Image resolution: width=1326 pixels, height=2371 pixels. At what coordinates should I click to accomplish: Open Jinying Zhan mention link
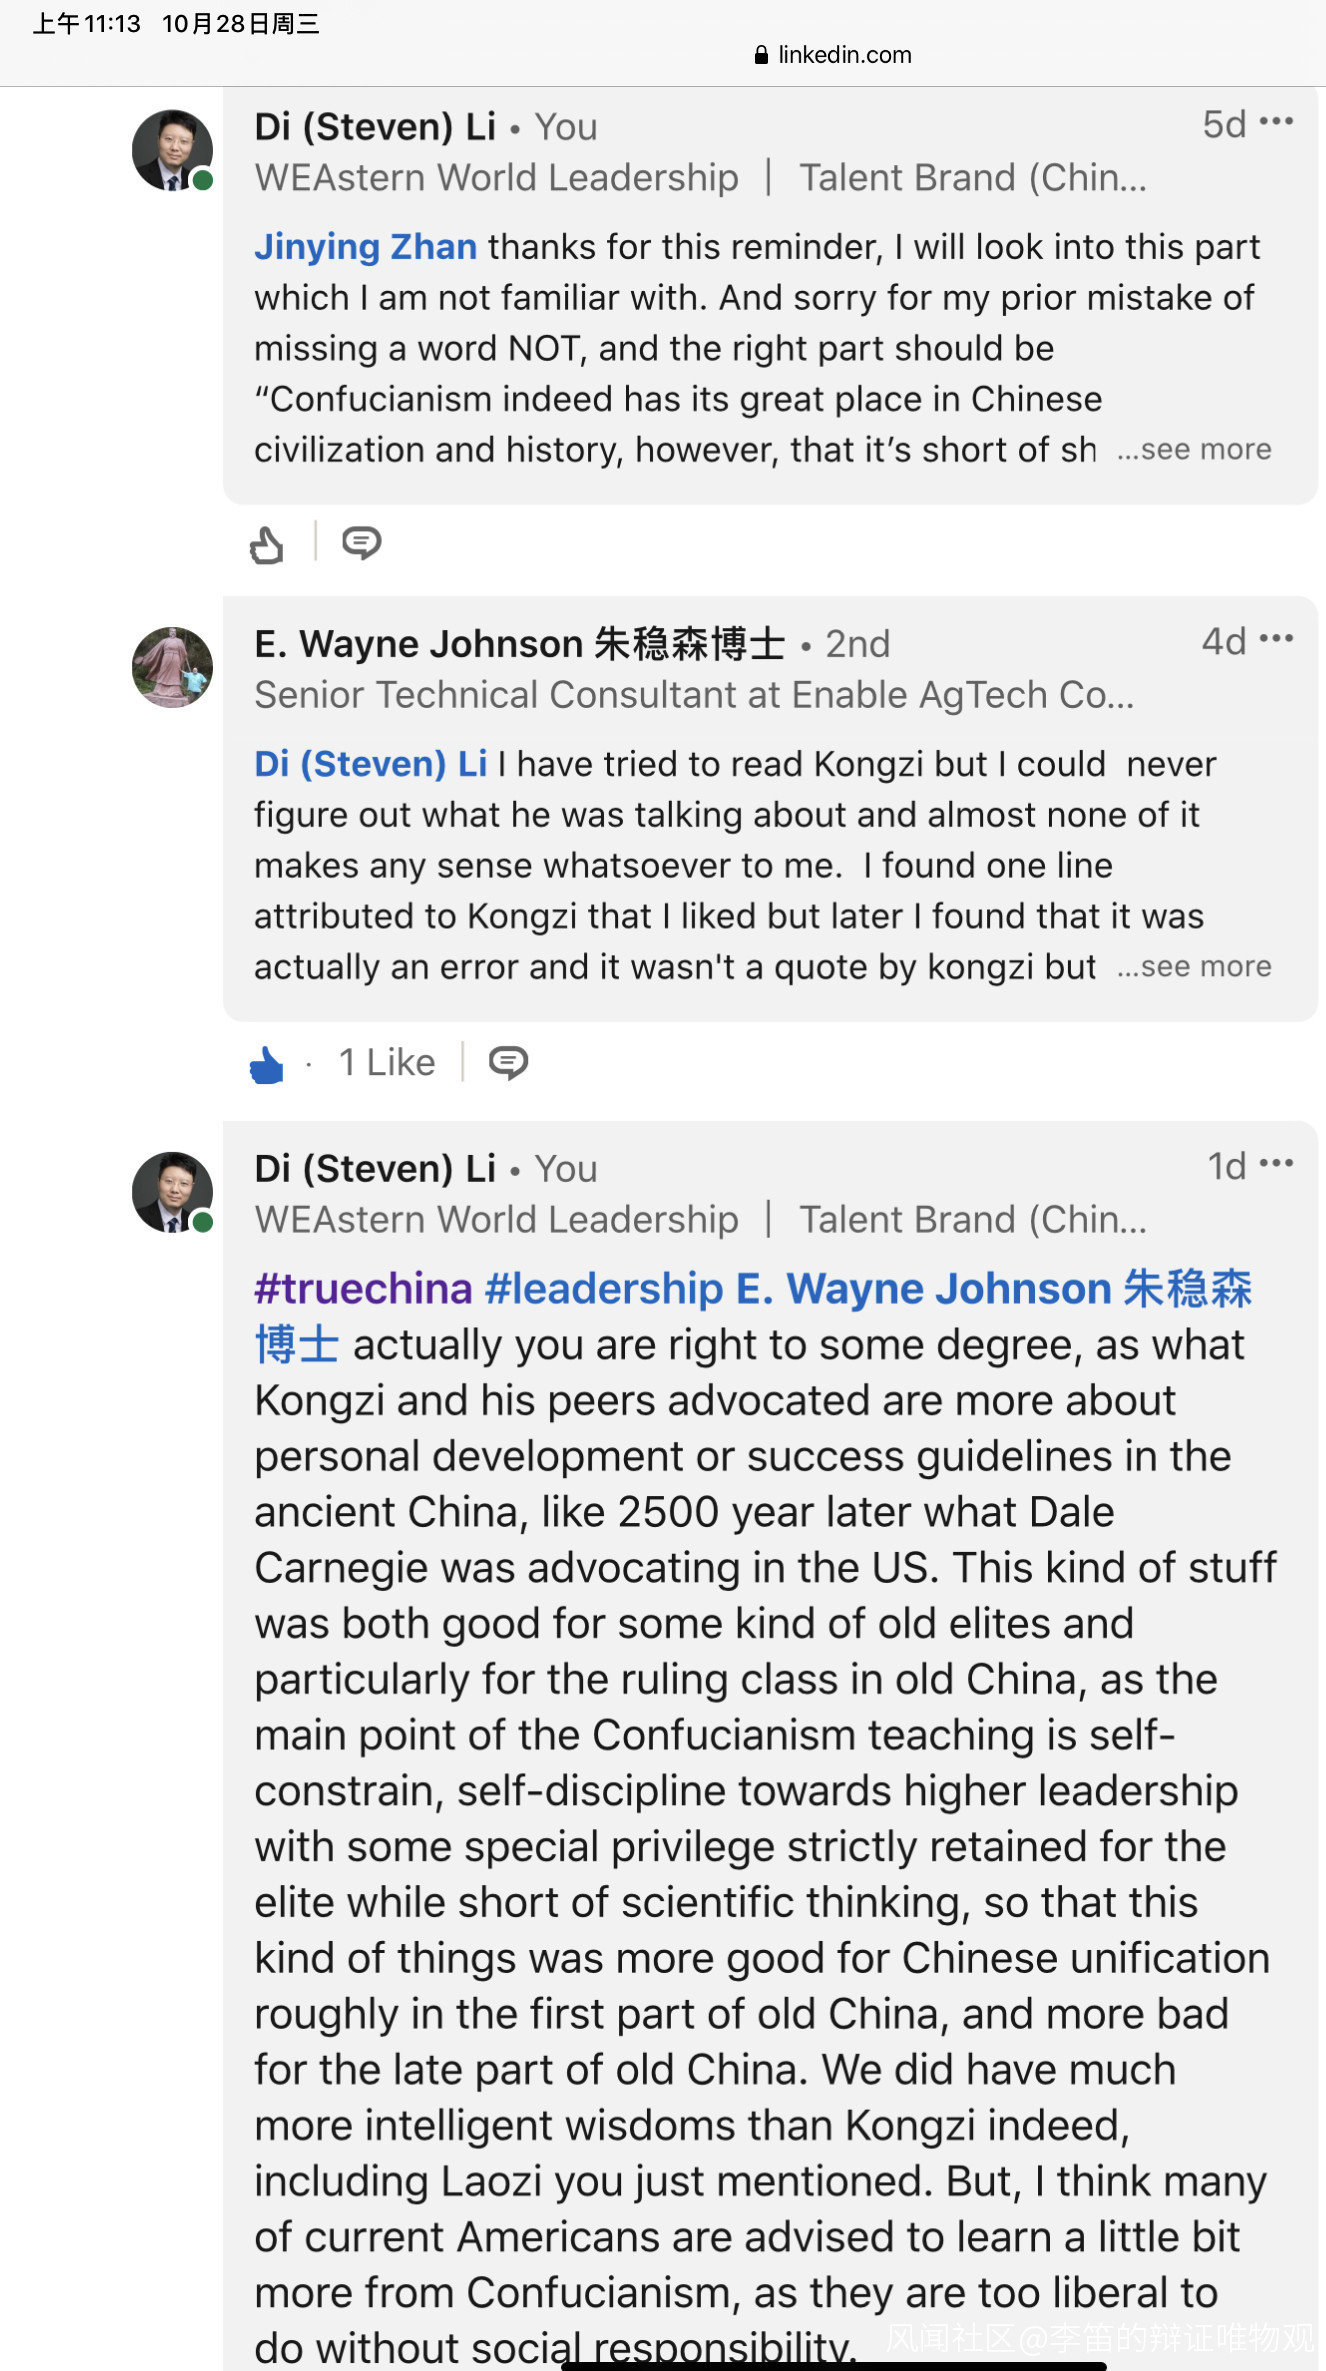(x=365, y=247)
